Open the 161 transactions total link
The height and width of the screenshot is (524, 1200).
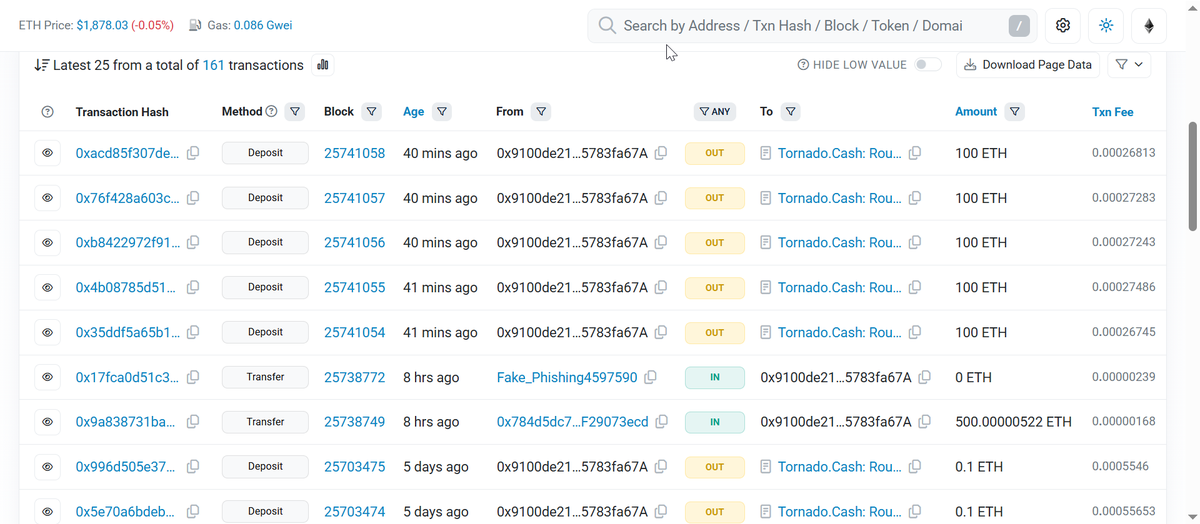point(213,65)
